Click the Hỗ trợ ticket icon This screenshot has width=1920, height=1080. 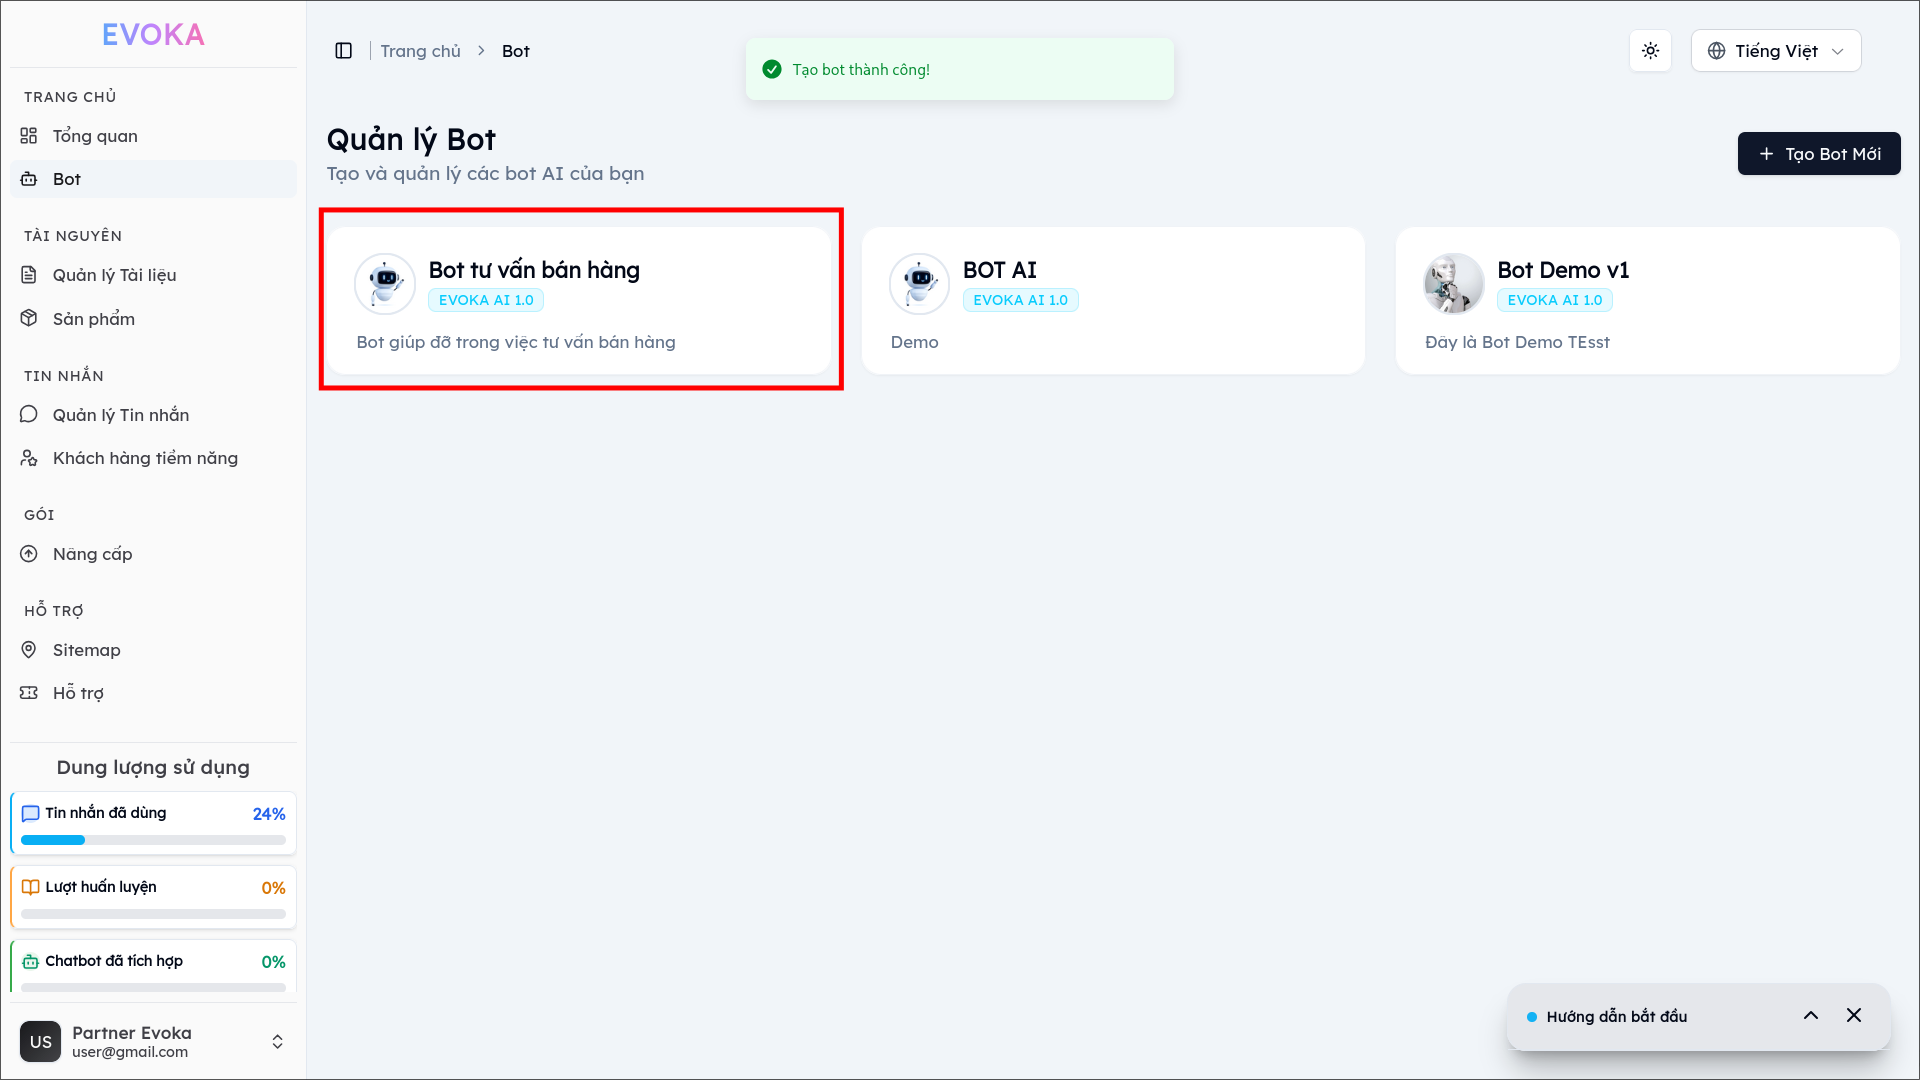29,693
